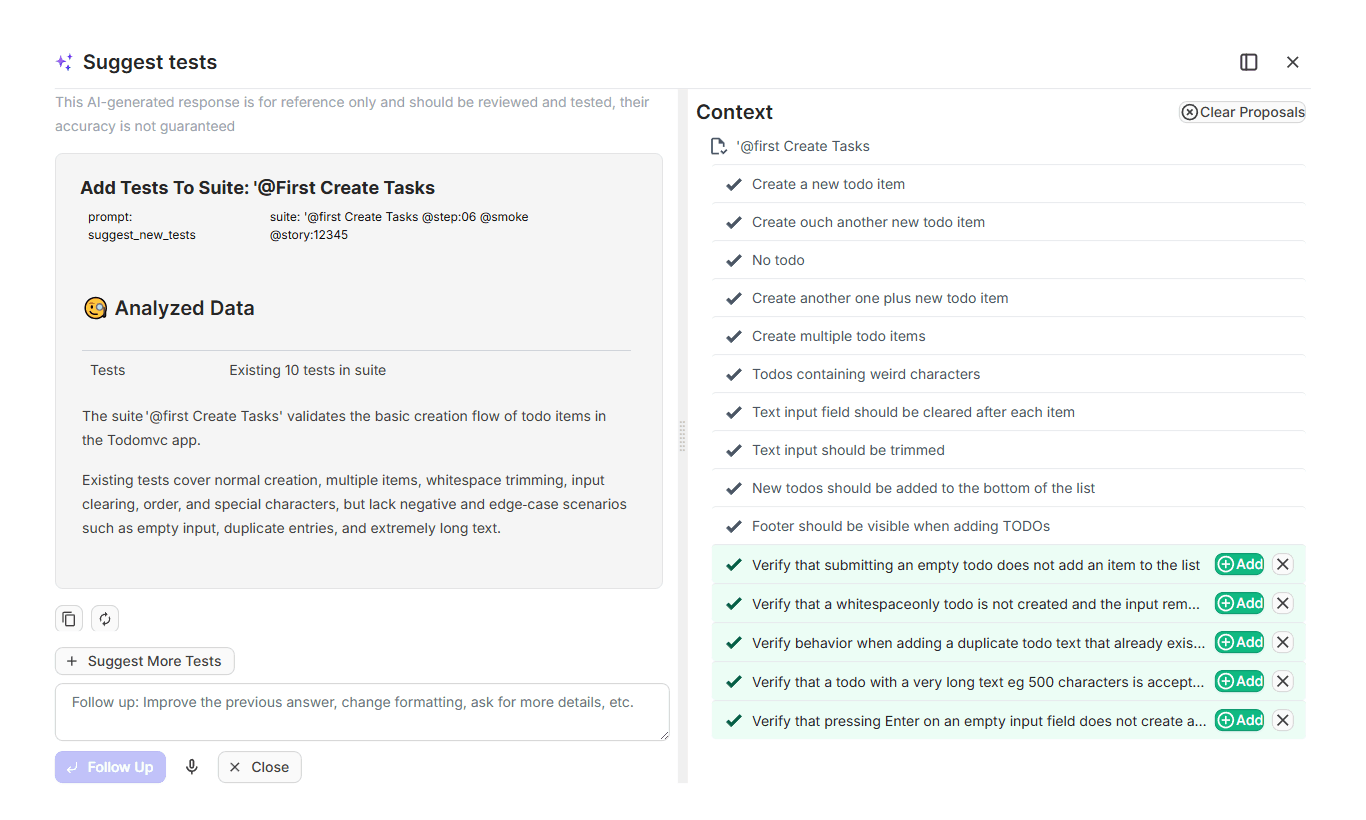
Task: Select 'Create another one plus new todo item'
Action: click(1008, 298)
